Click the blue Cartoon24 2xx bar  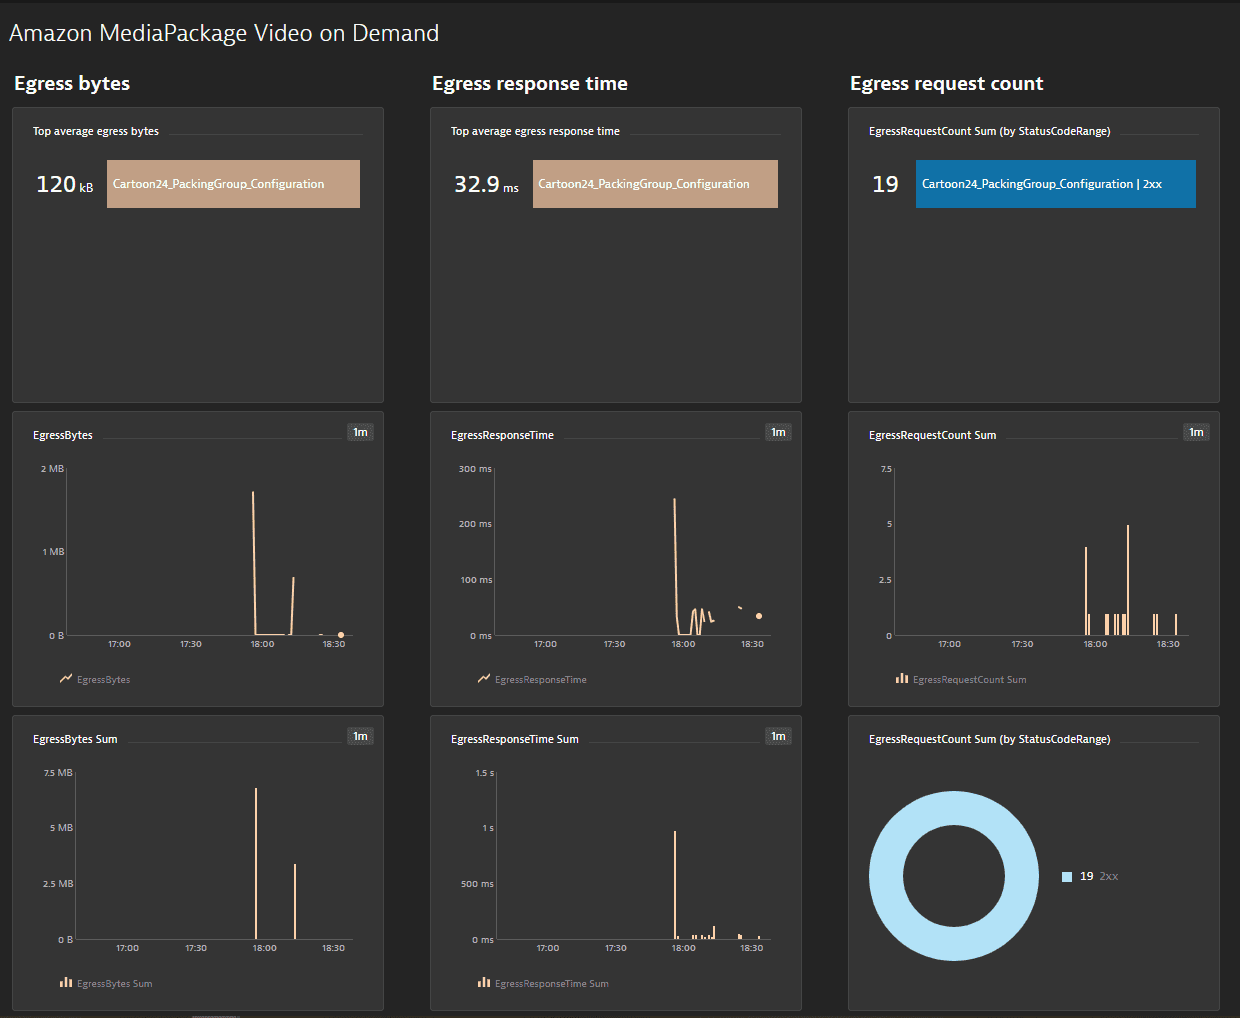[1056, 184]
